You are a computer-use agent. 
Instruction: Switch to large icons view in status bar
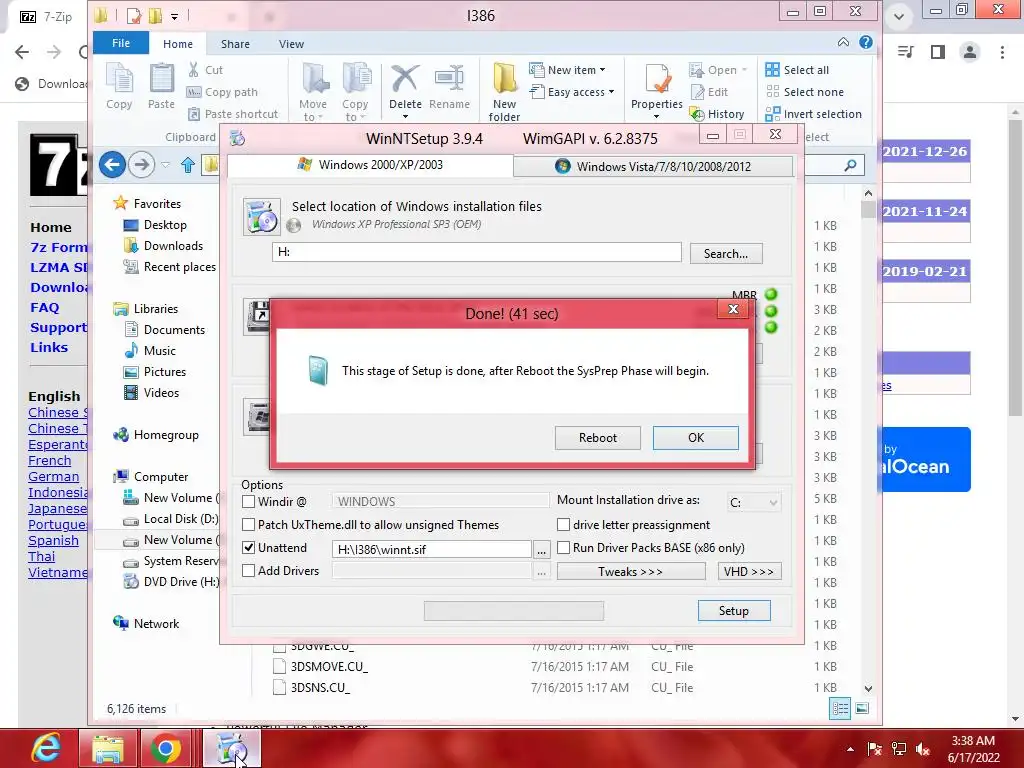(862, 709)
